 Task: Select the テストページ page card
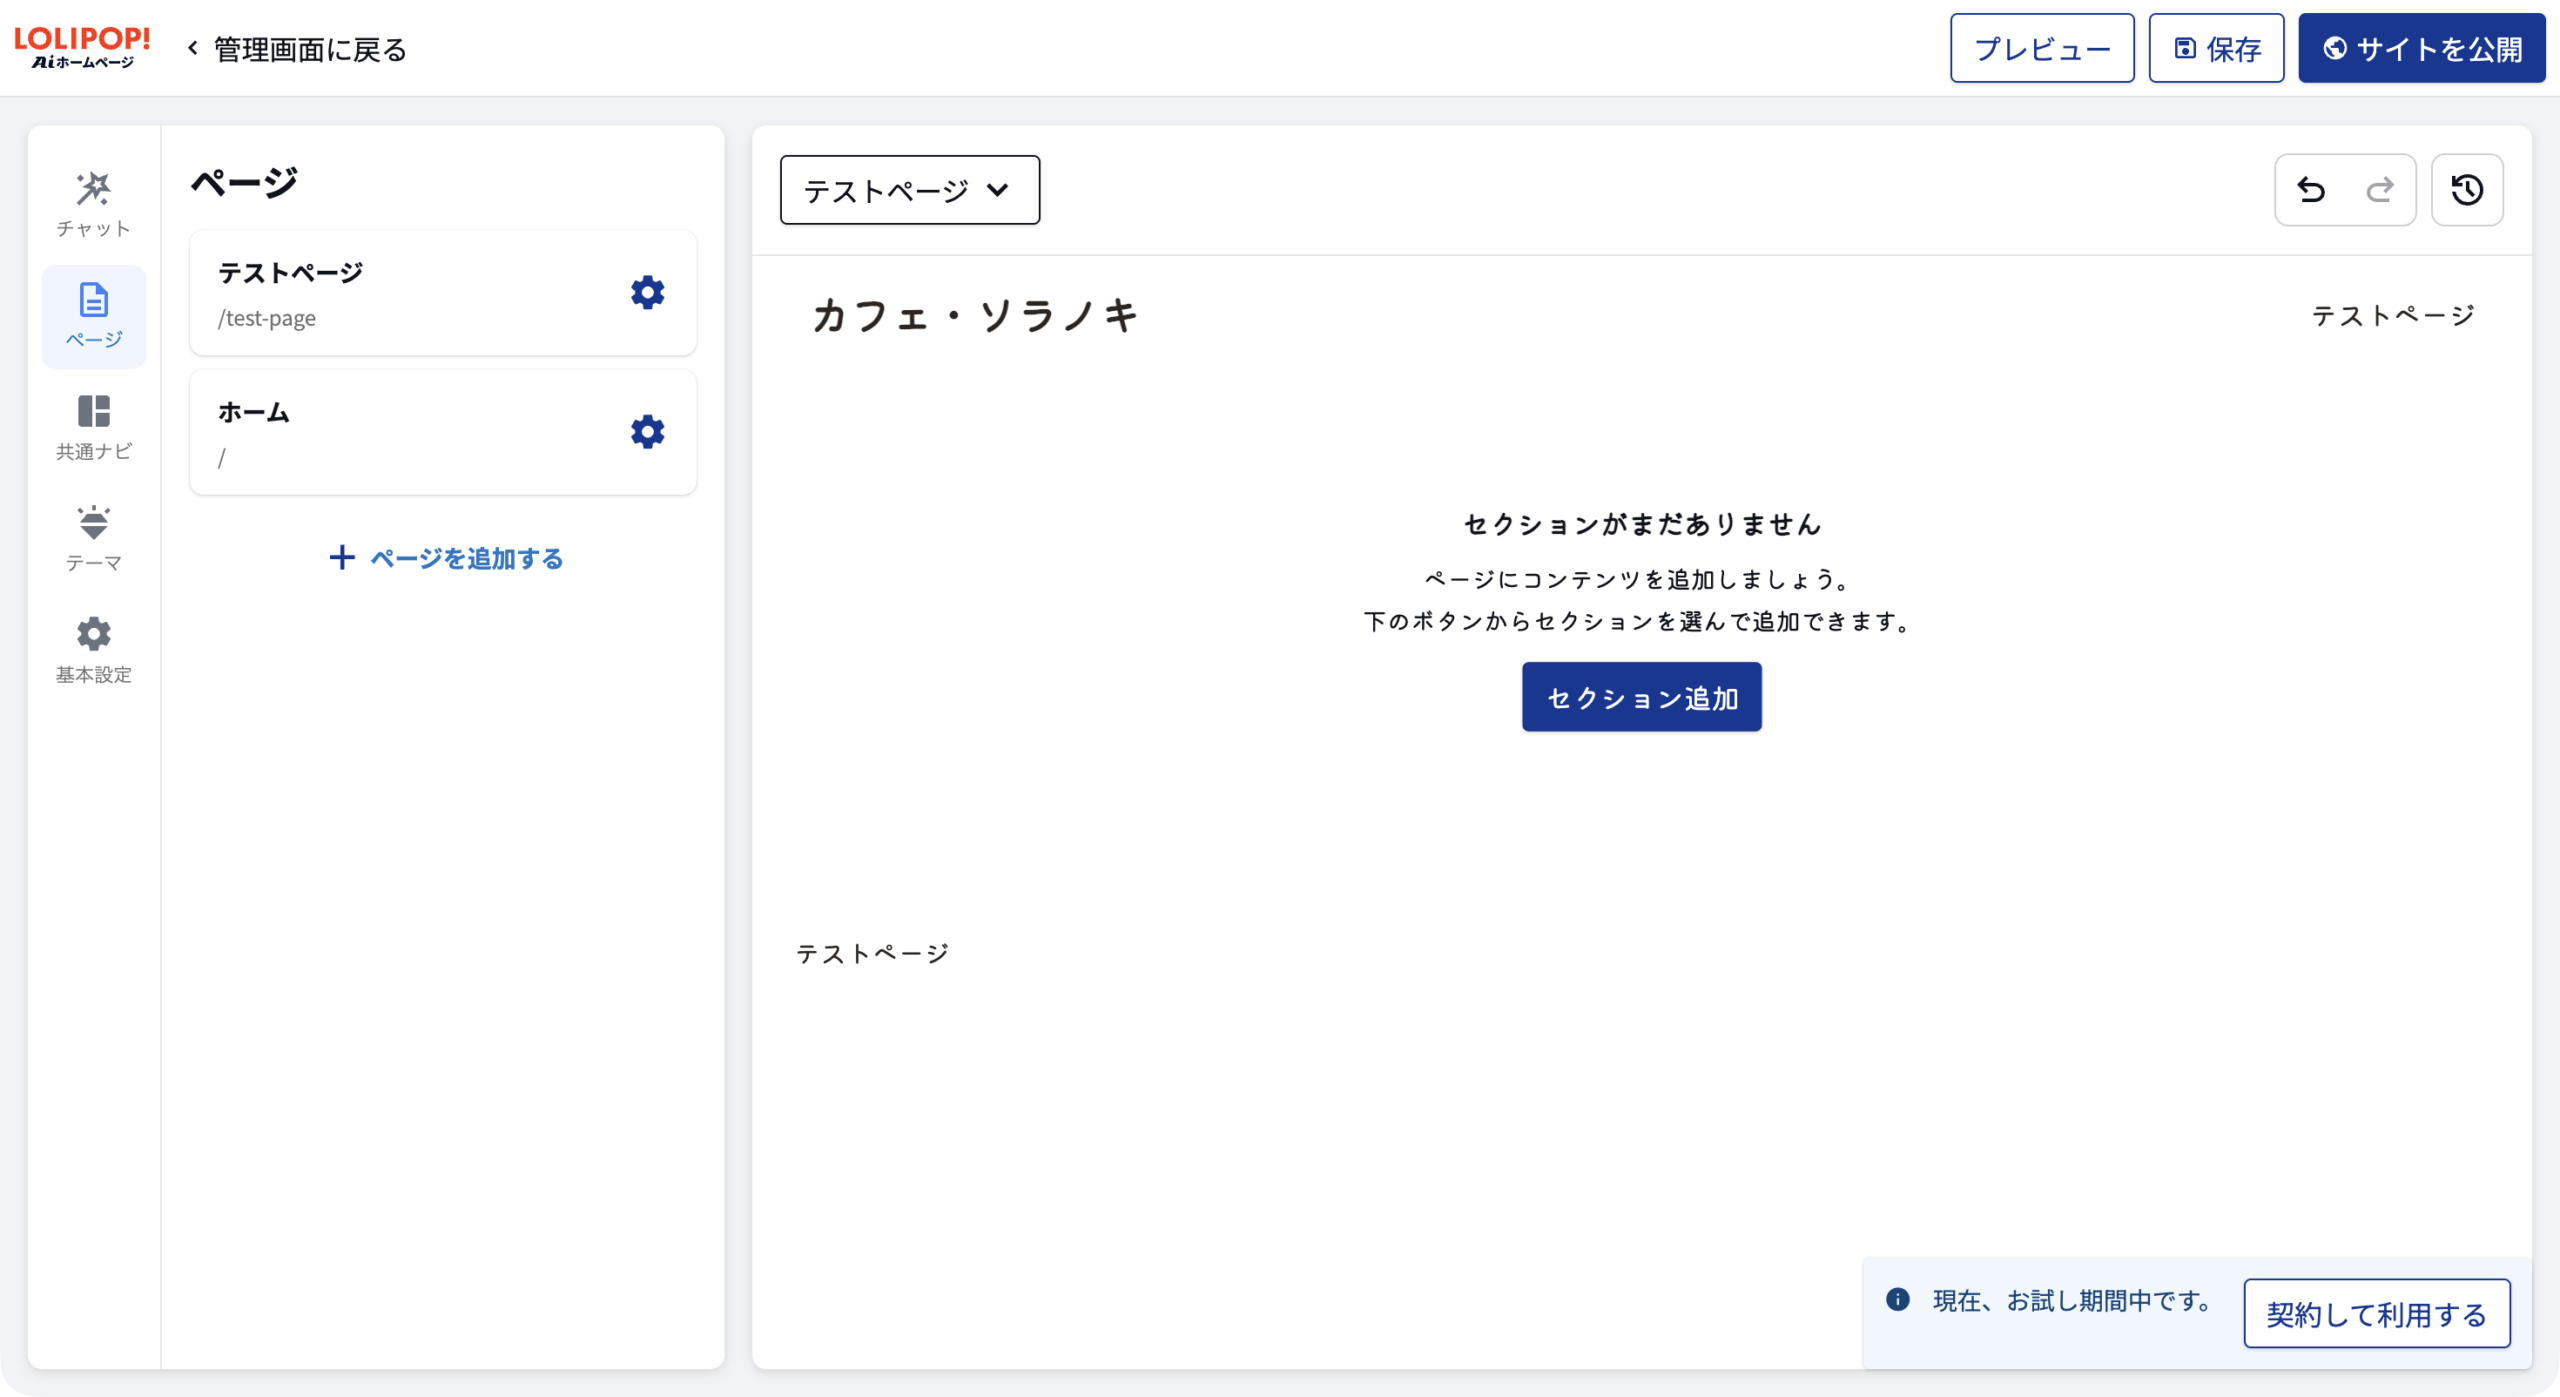click(x=443, y=293)
